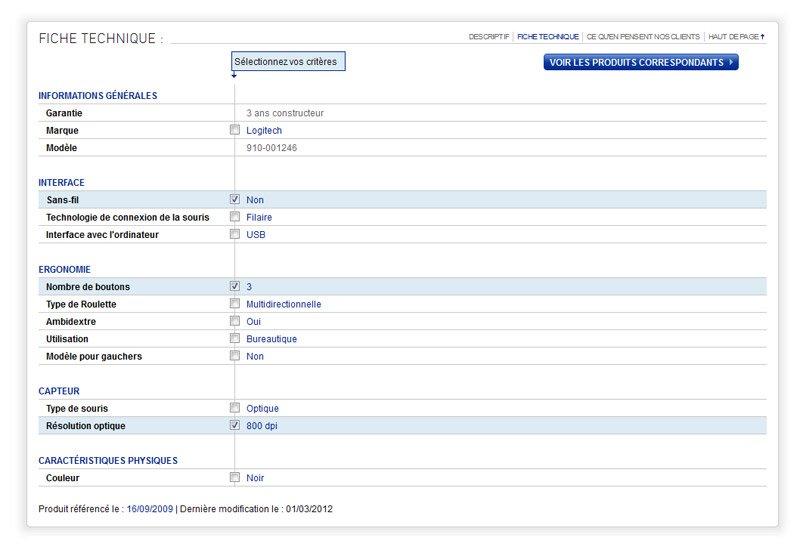Uncheck the 800 dpi resolution checkbox
Viewport: 800px width, 553px height.
click(235, 426)
